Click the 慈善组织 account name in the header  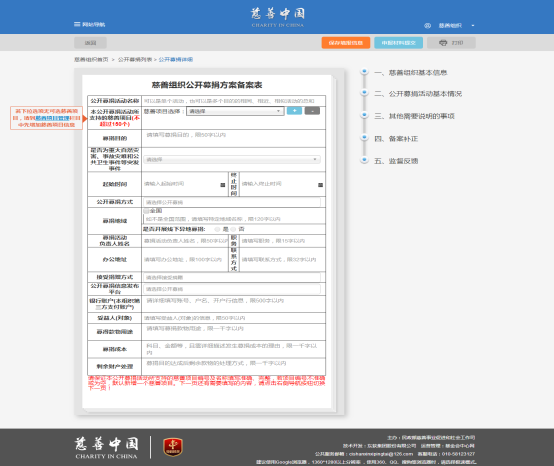pyautogui.click(x=450, y=25)
